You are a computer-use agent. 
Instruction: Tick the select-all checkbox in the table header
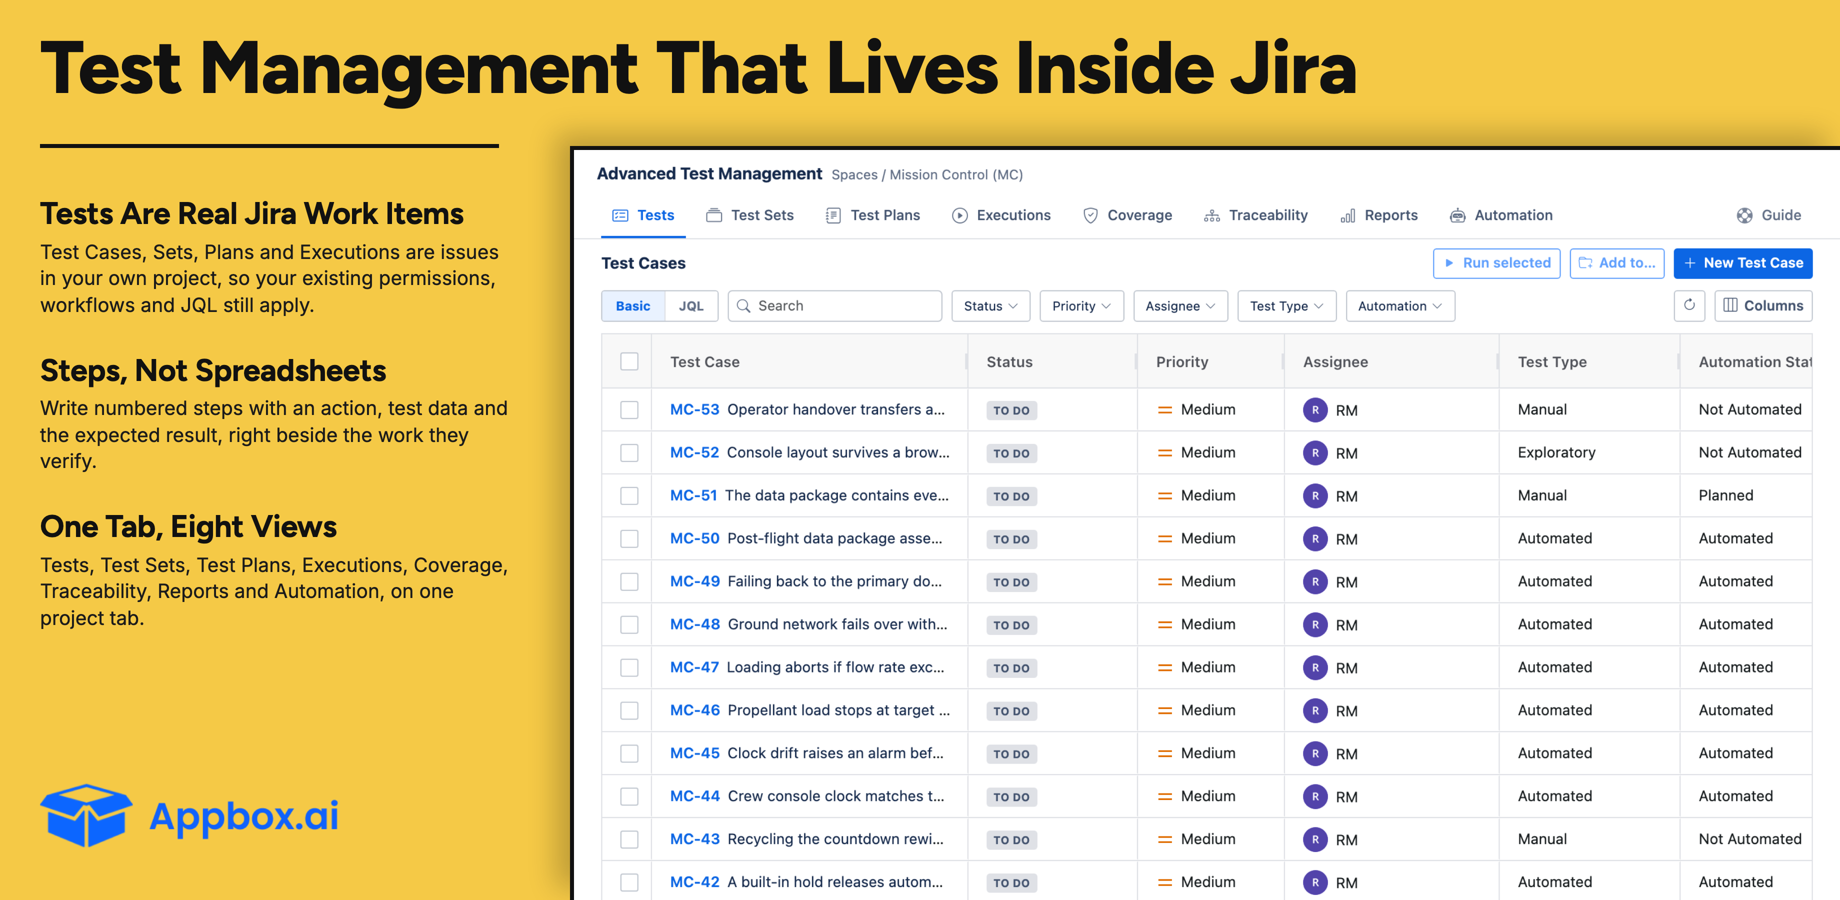629,361
